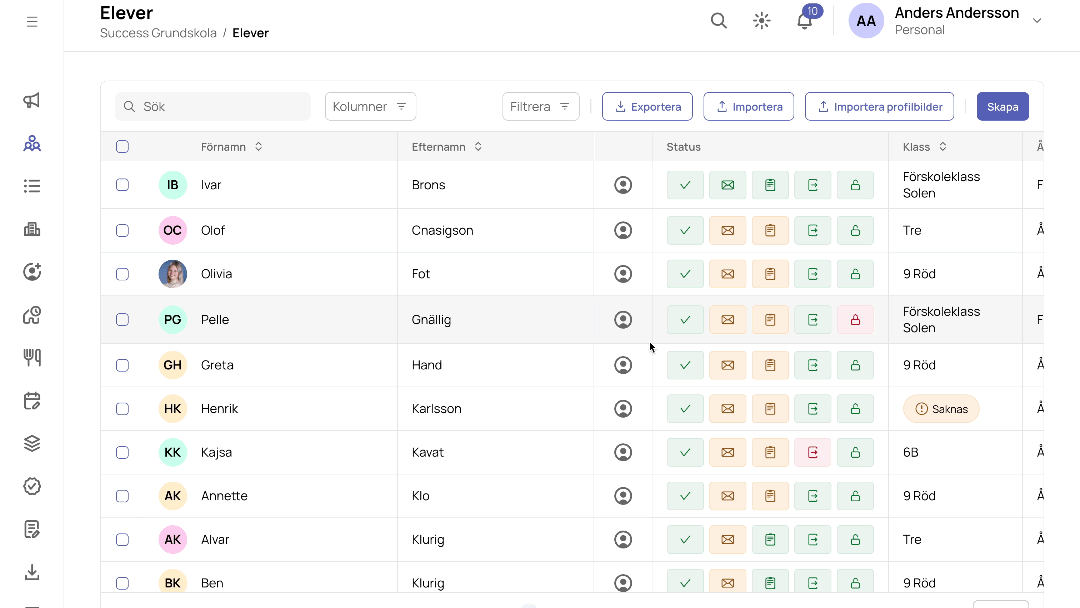Screen dimensions: 1080x608
Task: Open the layers stack sidebar icon
Action: tap(32, 443)
